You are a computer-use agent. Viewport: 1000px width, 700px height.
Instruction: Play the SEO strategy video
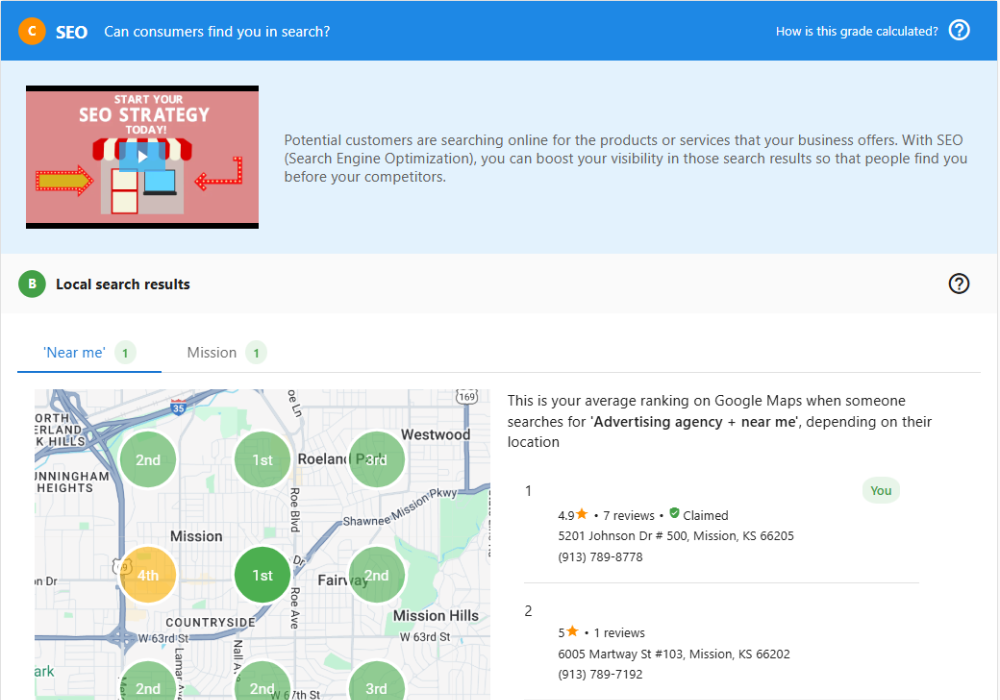click(142, 156)
